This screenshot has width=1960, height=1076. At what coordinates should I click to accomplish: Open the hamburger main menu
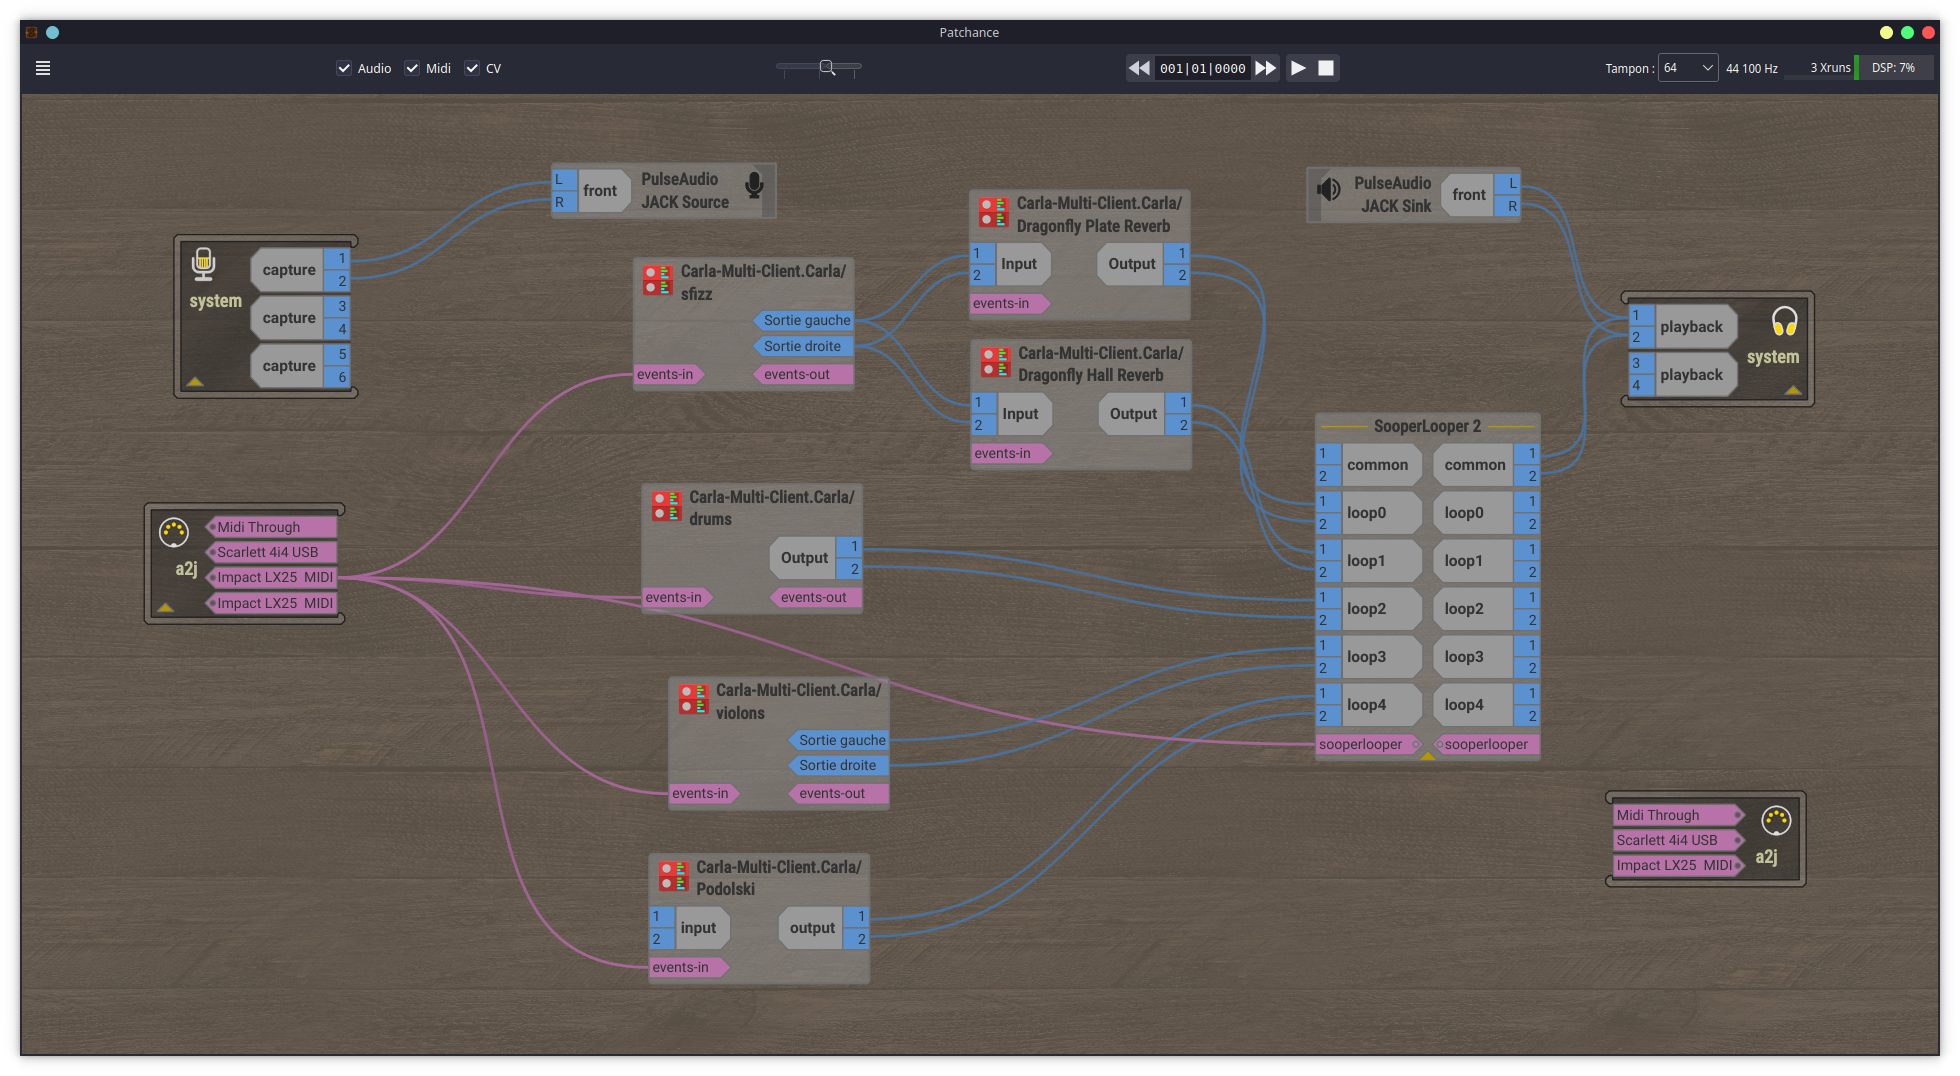click(43, 68)
